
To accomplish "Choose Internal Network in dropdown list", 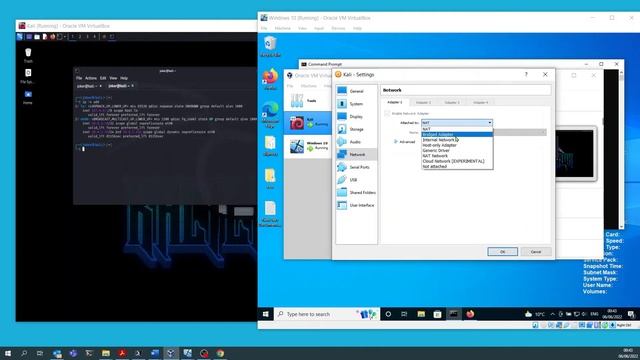I will point(457,140).
